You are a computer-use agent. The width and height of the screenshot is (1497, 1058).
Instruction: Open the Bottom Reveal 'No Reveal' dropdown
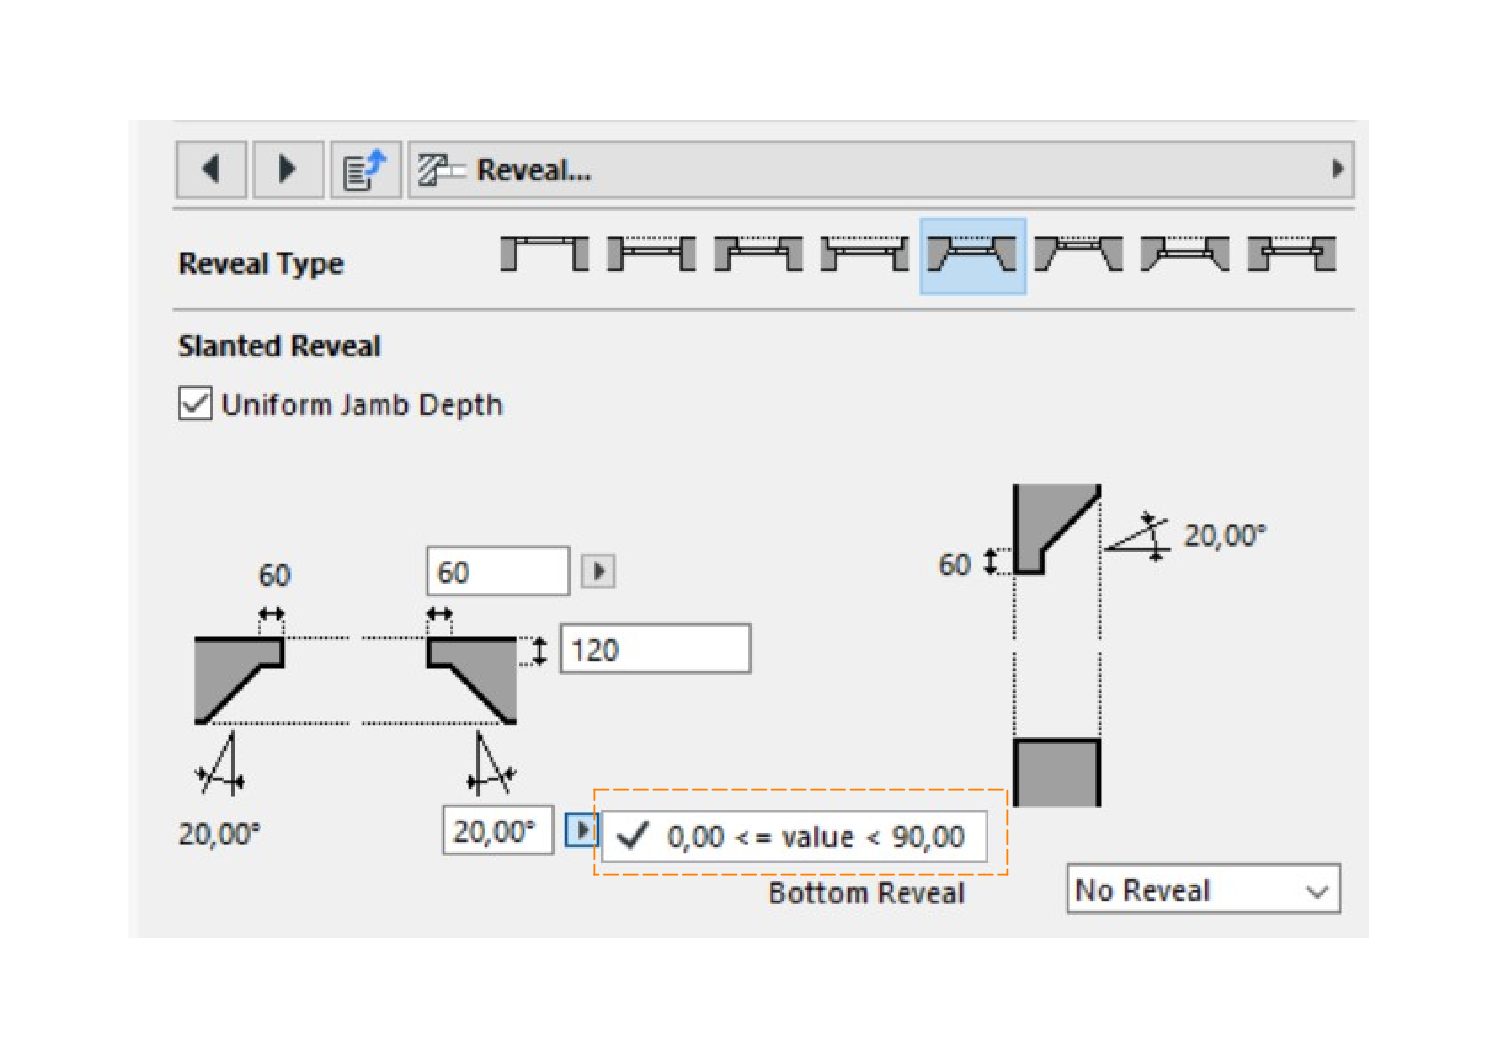[1203, 889]
